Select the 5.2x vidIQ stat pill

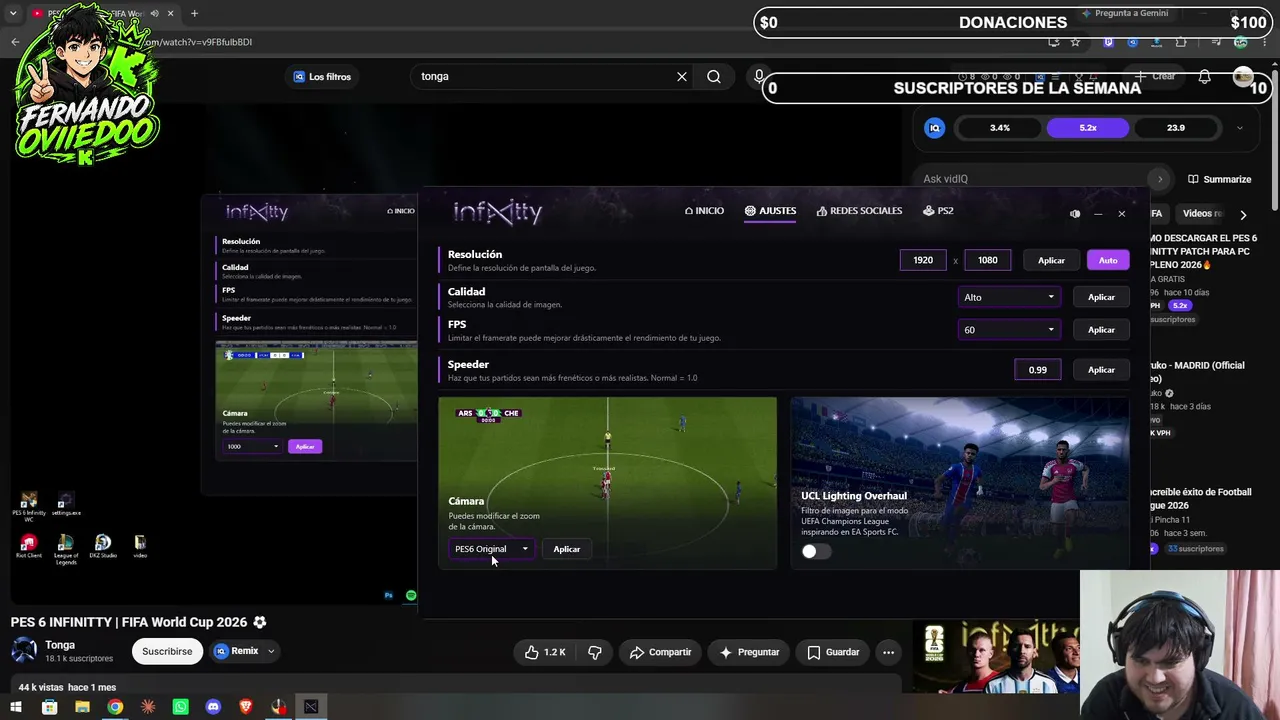(x=1088, y=128)
